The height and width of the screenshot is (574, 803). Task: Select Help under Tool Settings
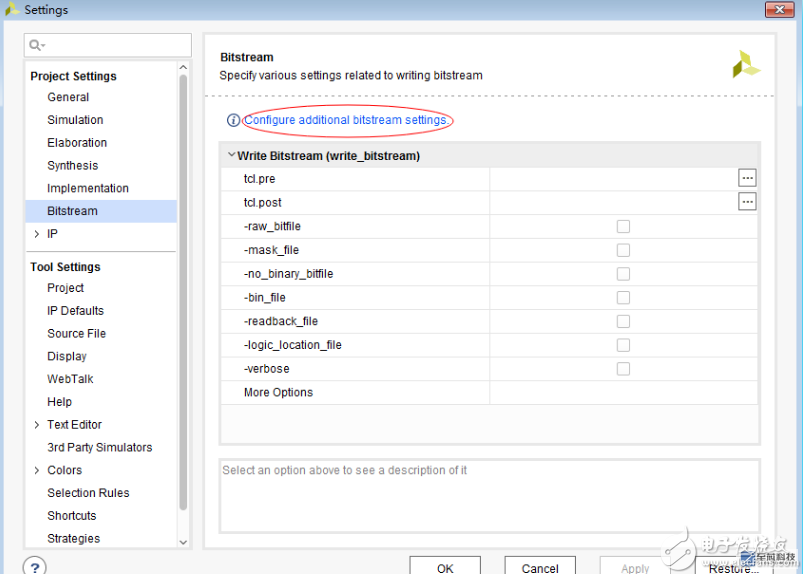[59, 402]
